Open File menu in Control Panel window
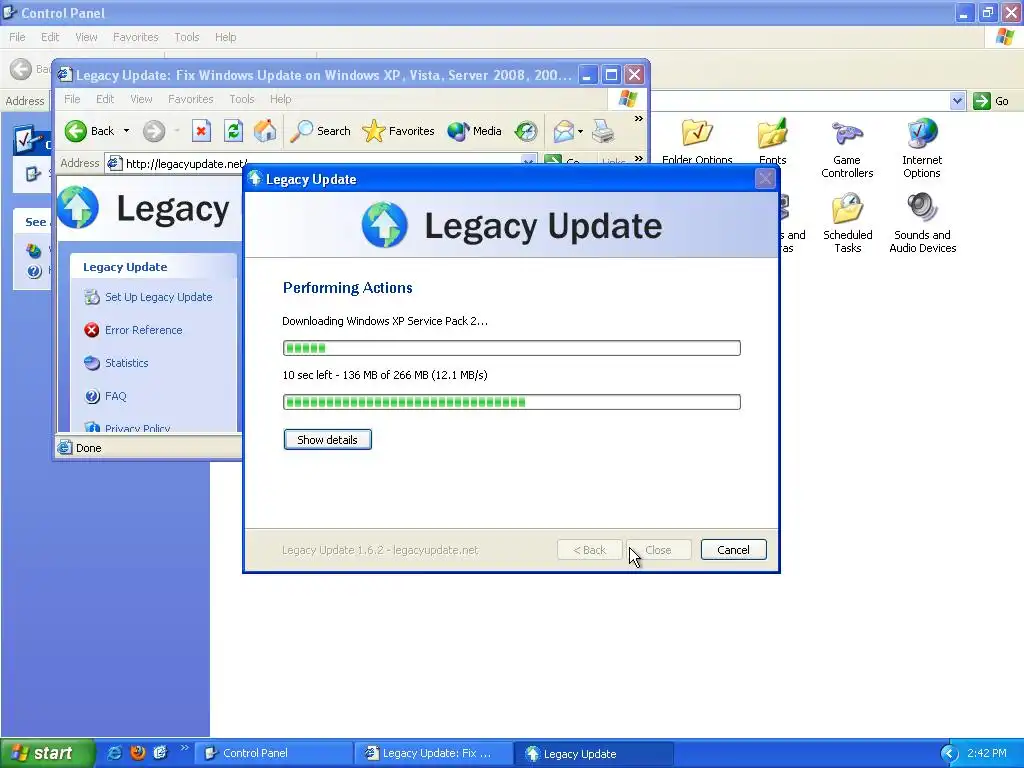The width and height of the screenshot is (1024, 768). 17,37
